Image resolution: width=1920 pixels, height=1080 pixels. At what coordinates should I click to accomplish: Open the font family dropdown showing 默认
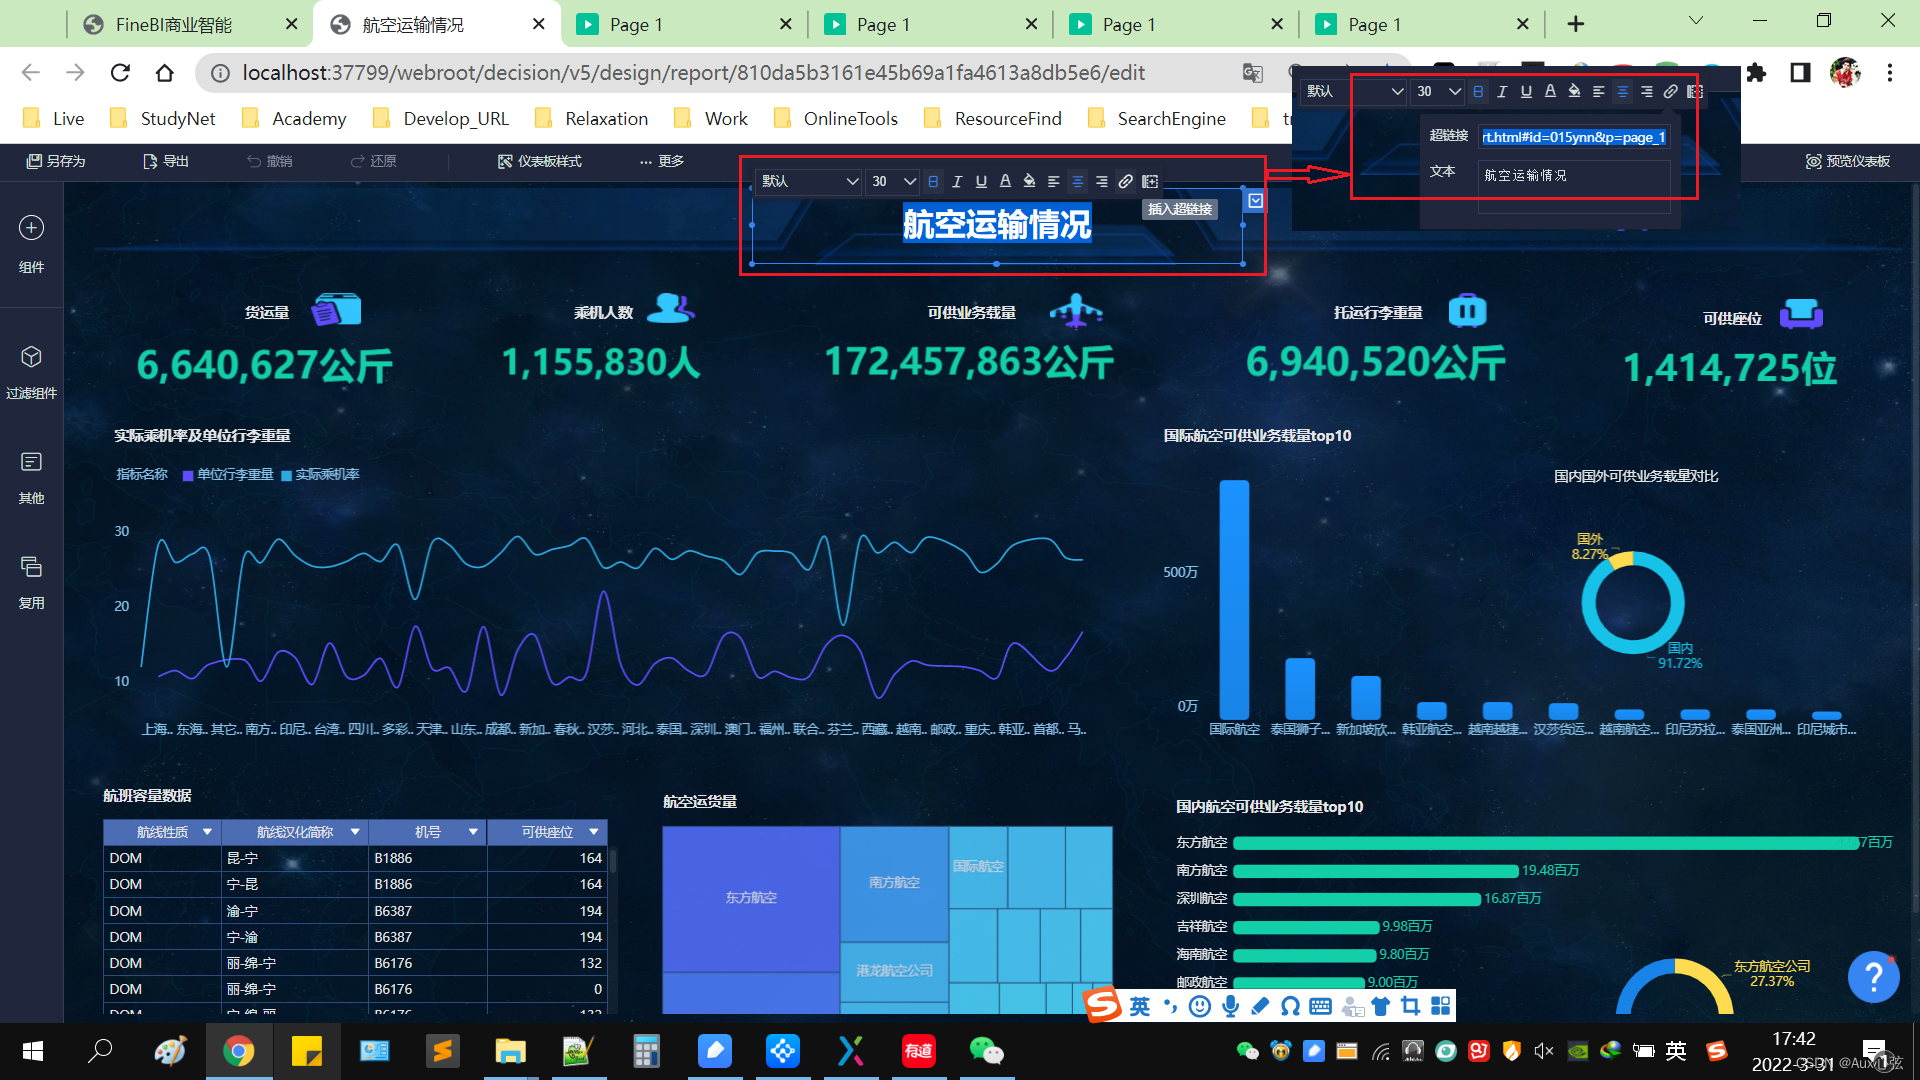tap(808, 181)
